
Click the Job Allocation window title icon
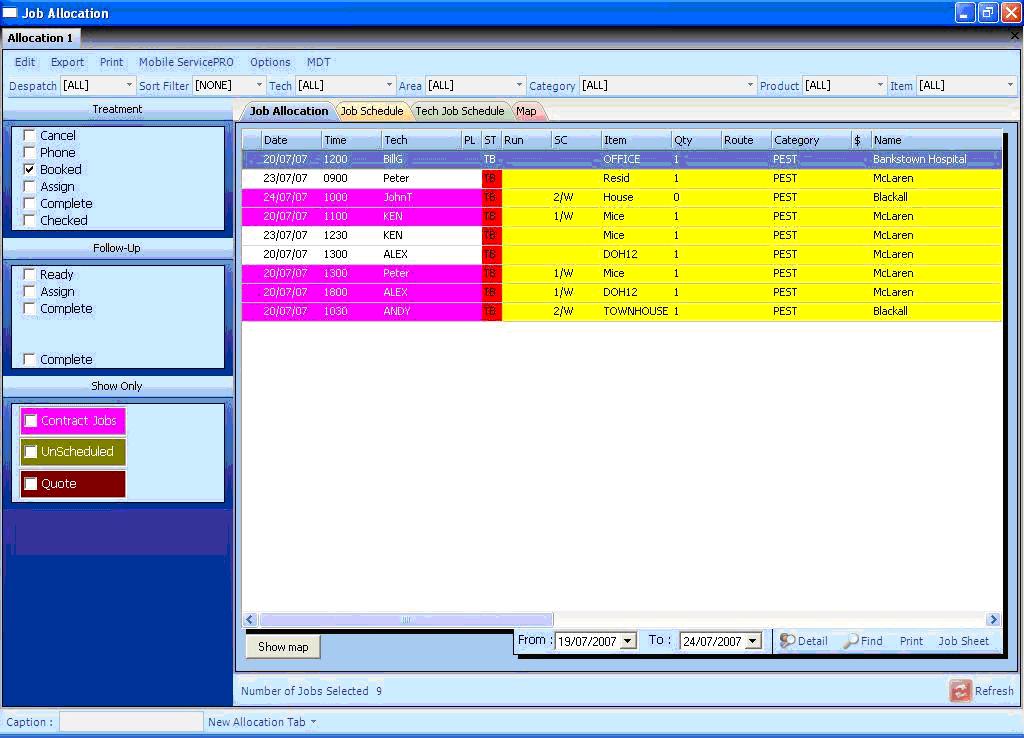10,13
